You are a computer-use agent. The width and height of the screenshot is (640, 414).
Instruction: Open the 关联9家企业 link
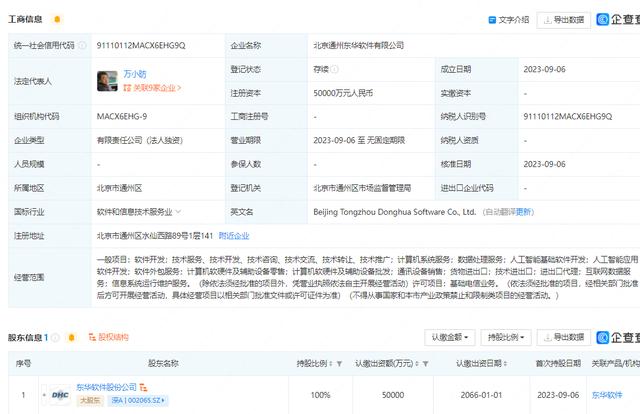tap(152, 88)
